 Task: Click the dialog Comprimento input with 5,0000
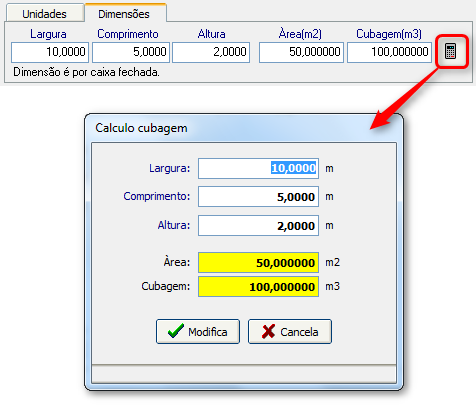point(258,197)
